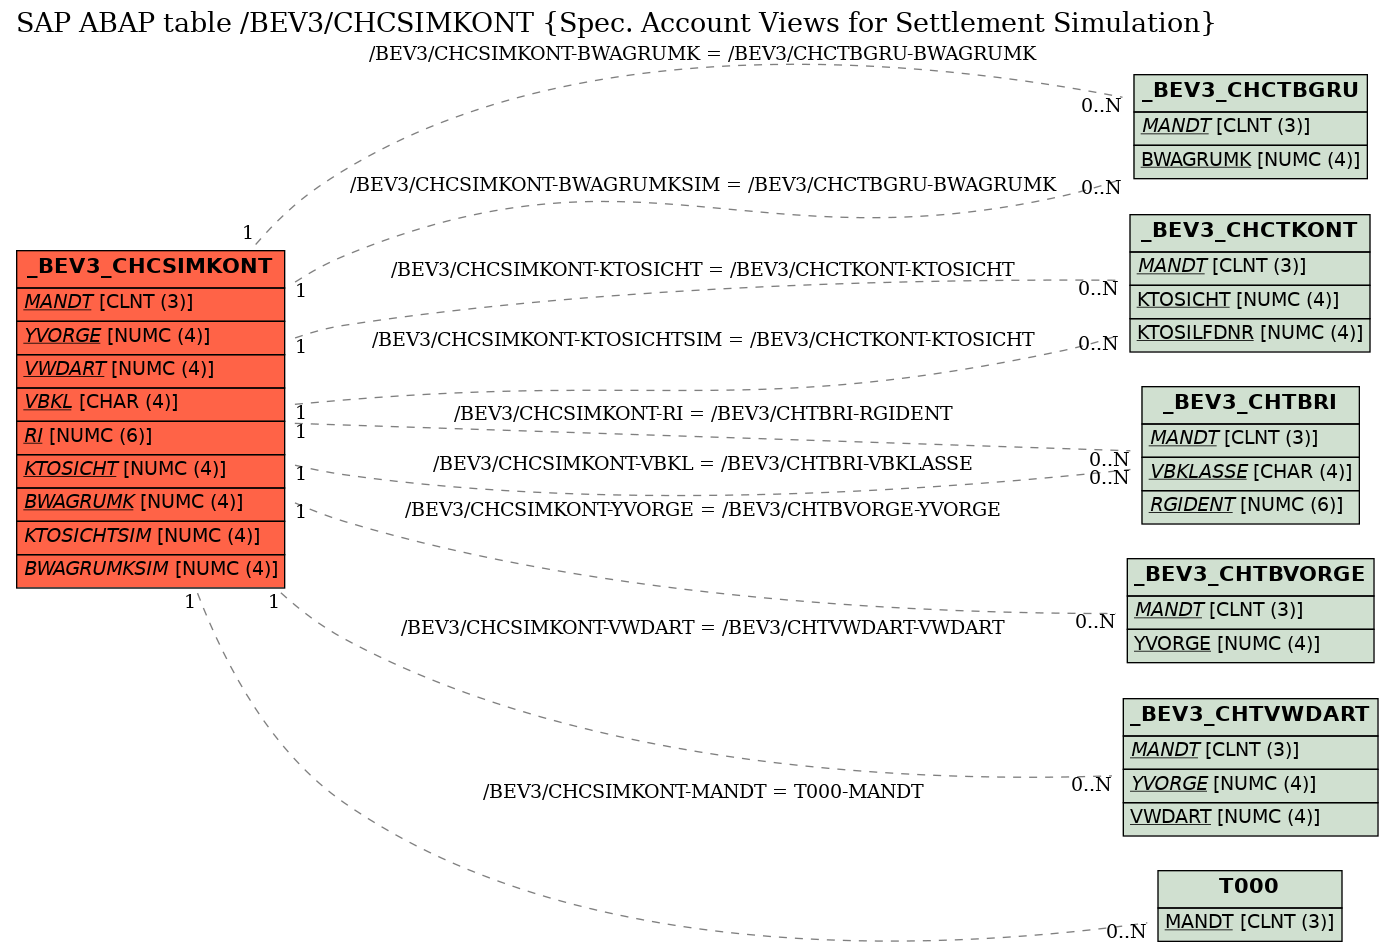Click the KTOSICHTSIM relation label

[x=703, y=340]
